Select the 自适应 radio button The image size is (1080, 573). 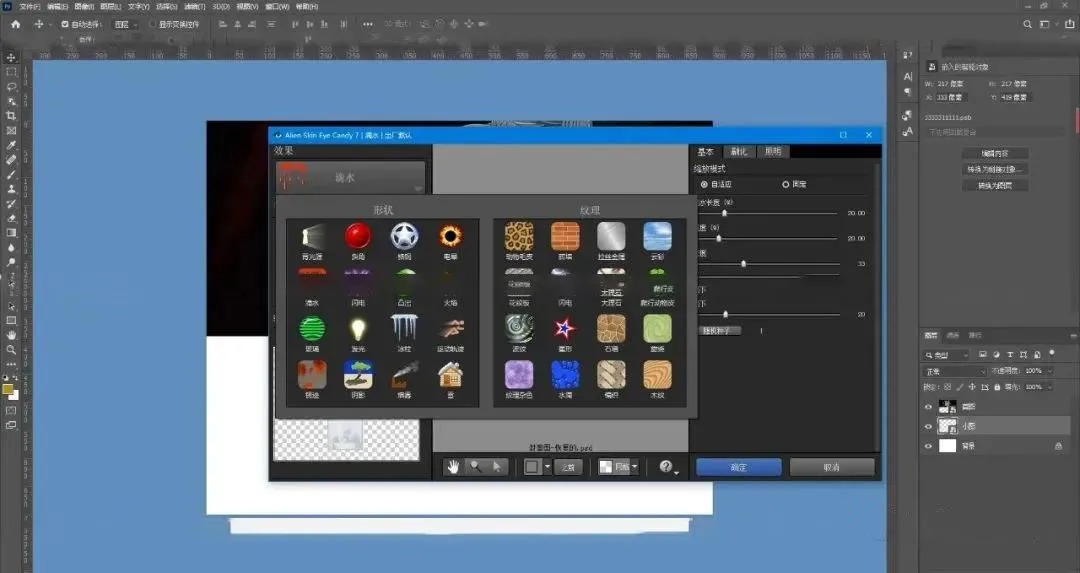[704, 185]
